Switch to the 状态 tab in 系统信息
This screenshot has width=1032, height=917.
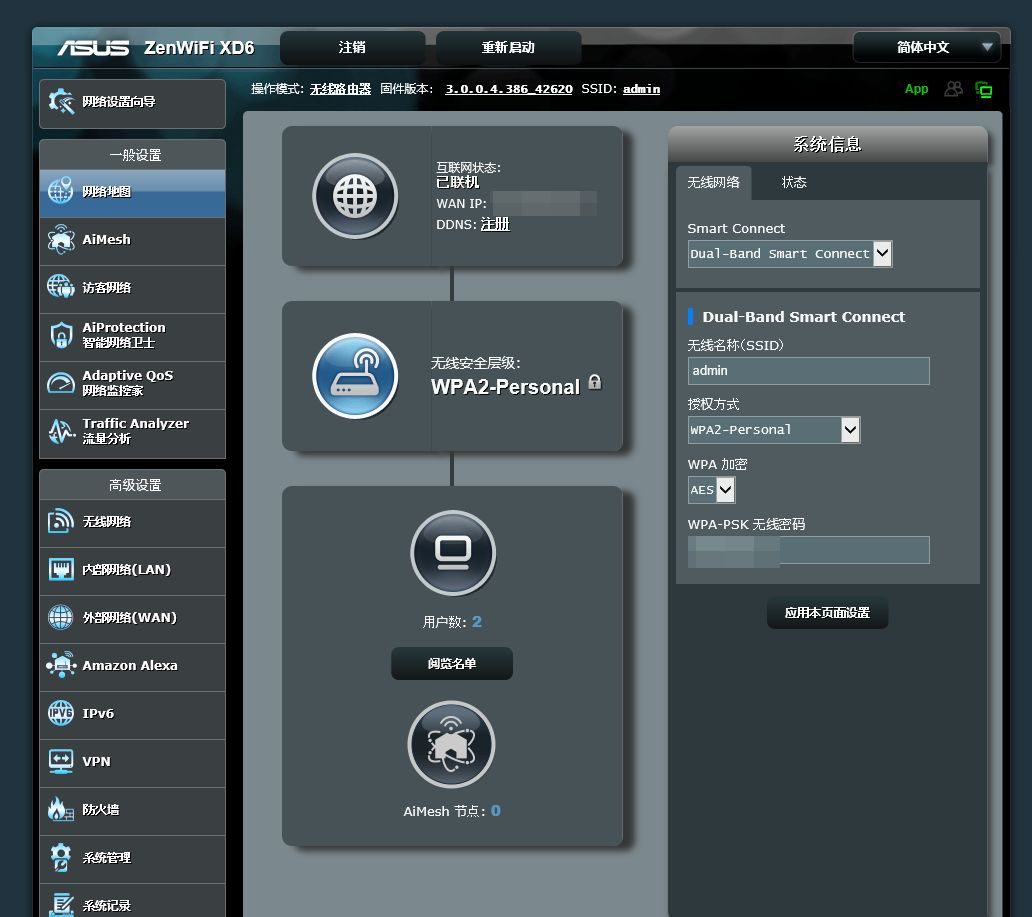pos(794,182)
